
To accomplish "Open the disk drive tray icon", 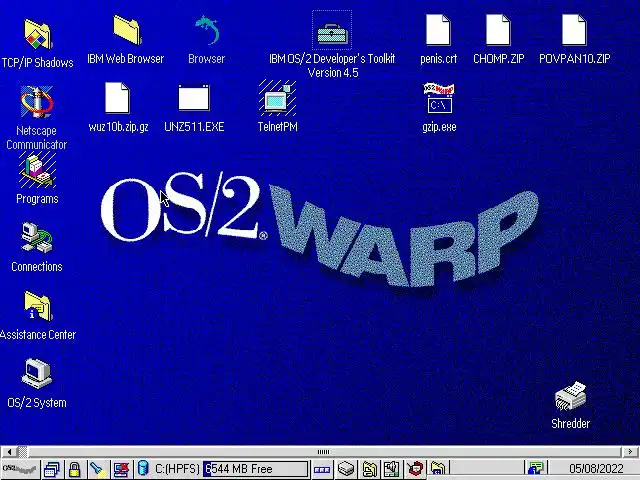I will coord(346,469).
